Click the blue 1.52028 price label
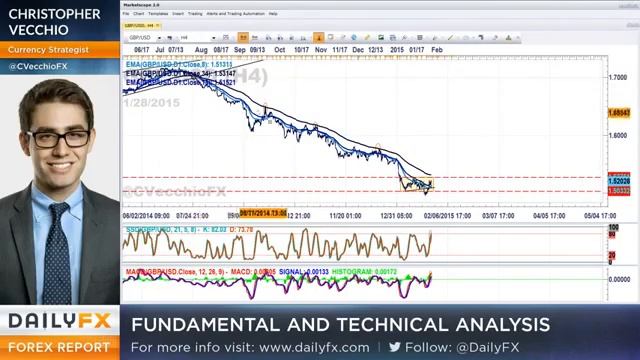 tap(619, 181)
